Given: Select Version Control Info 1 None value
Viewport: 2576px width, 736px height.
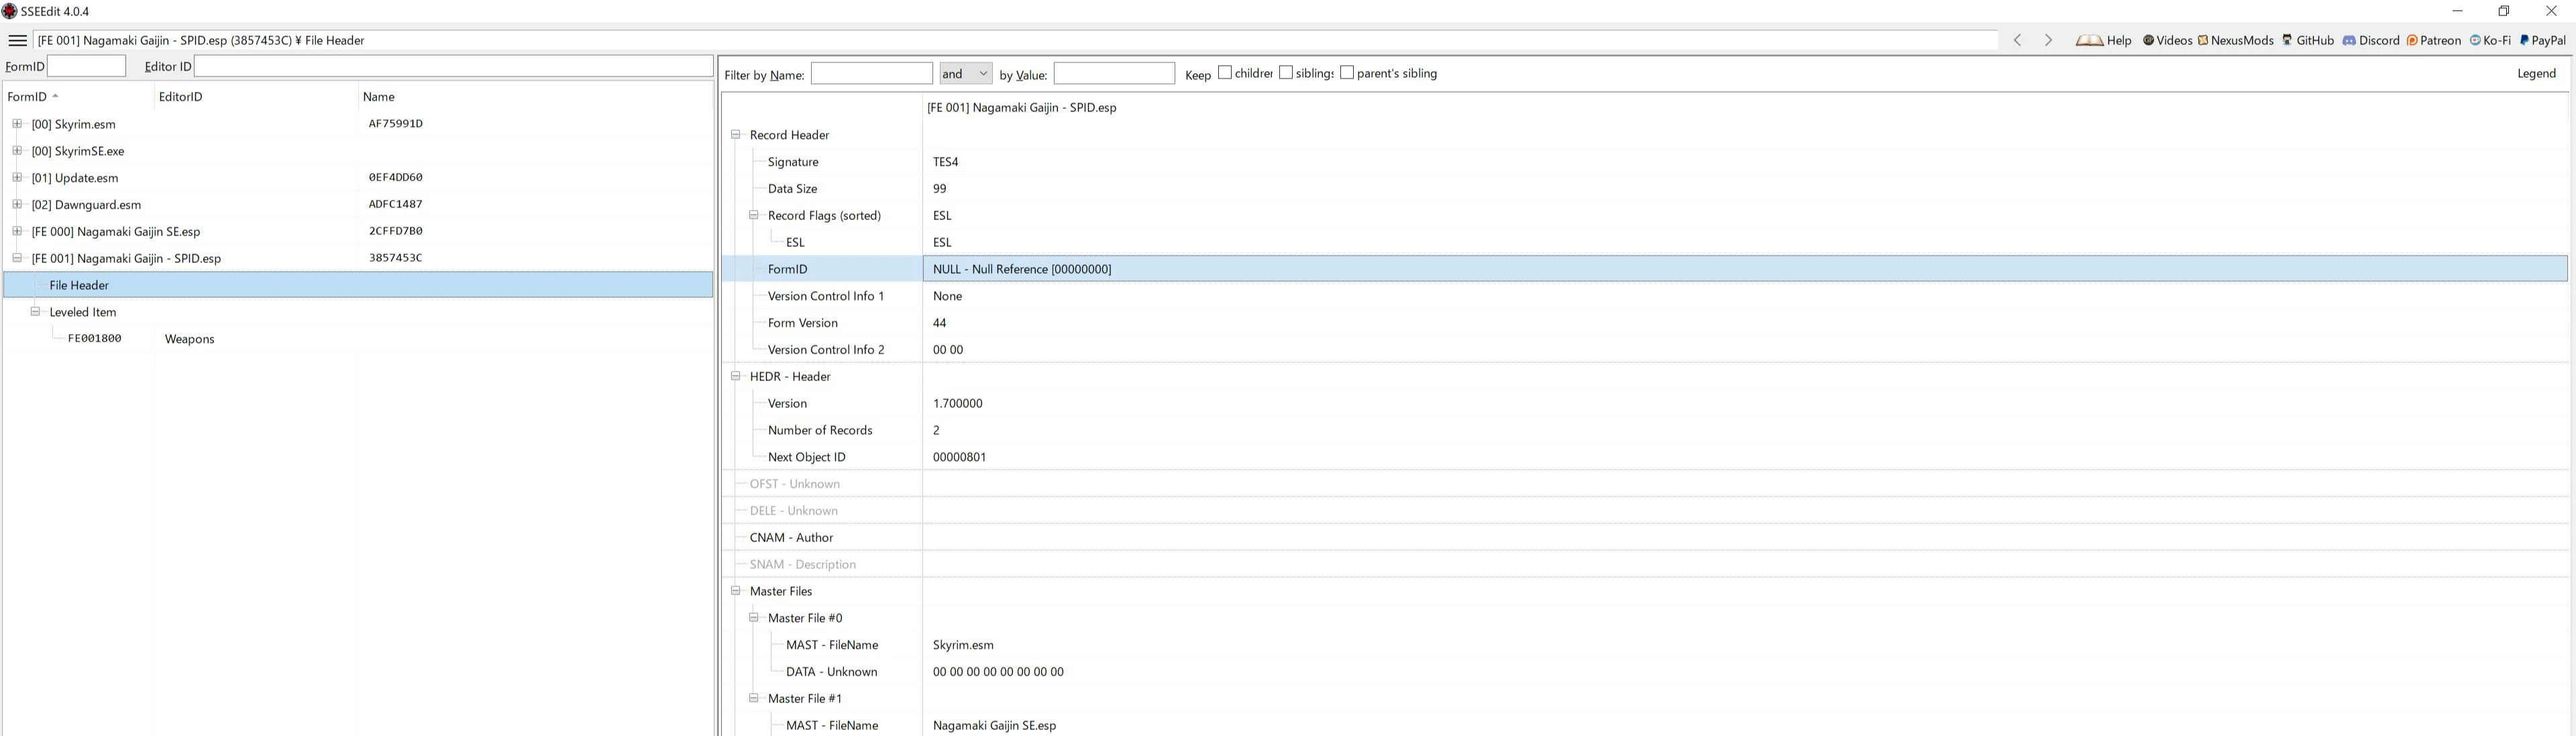Looking at the screenshot, I should coord(947,296).
